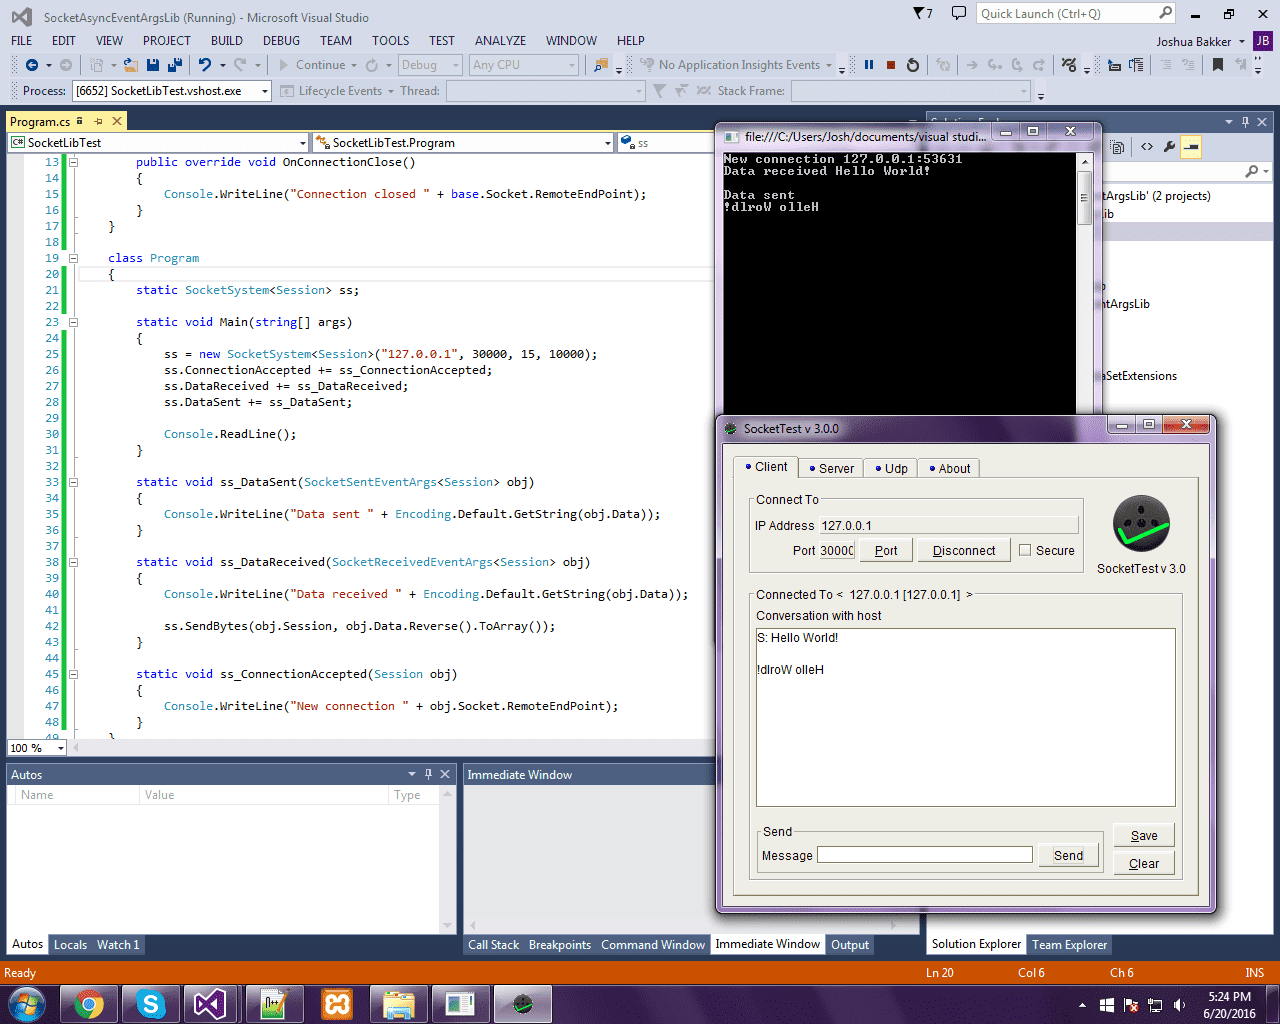Screen dimensions: 1280x1024
Task: Open the SocketLibTest.Program type dropdown
Action: pyautogui.click(x=607, y=143)
